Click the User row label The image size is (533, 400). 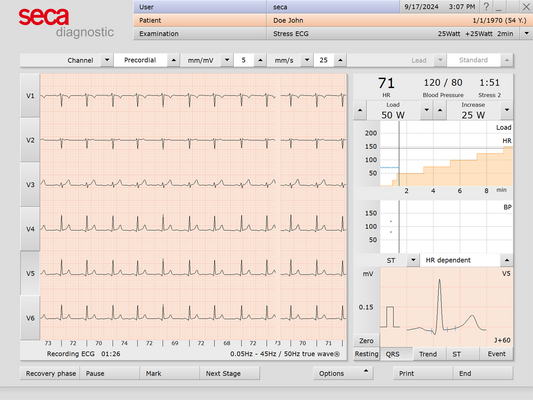(147, 7)
